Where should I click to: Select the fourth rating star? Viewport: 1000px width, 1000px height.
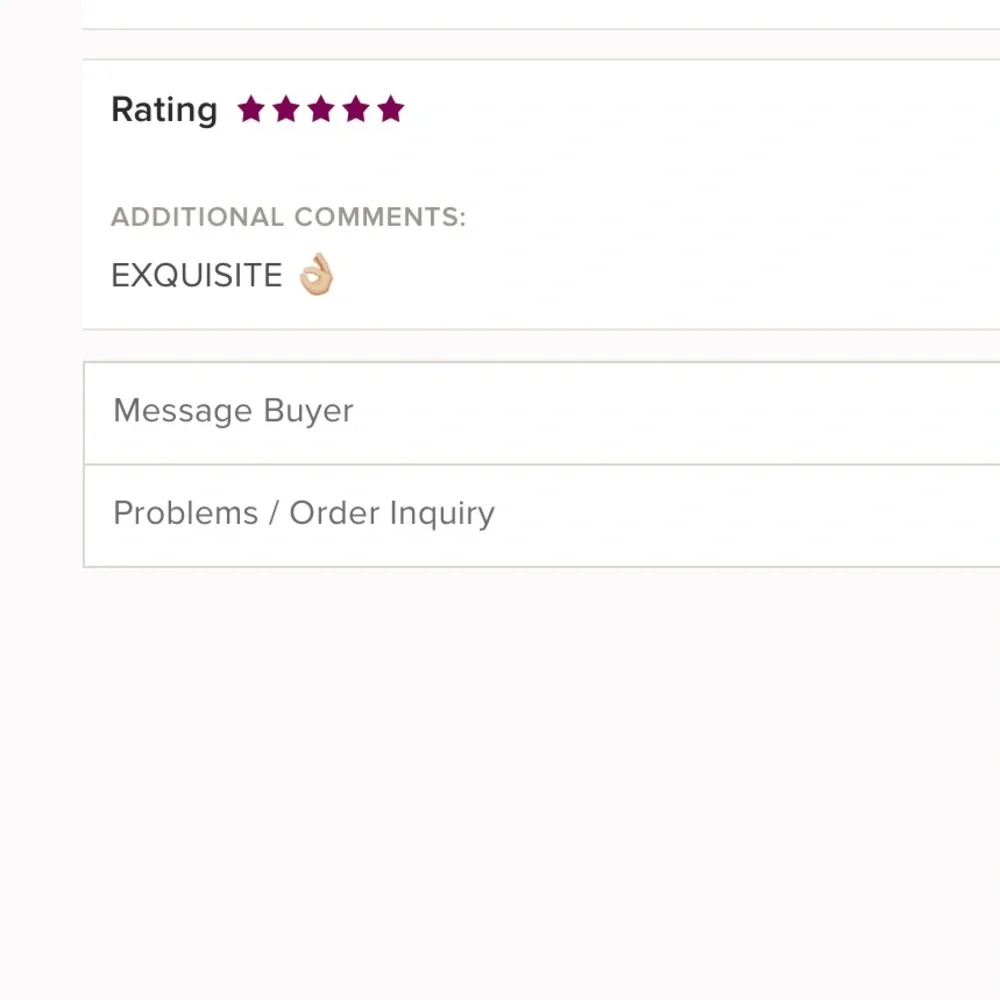coord(355,109)
